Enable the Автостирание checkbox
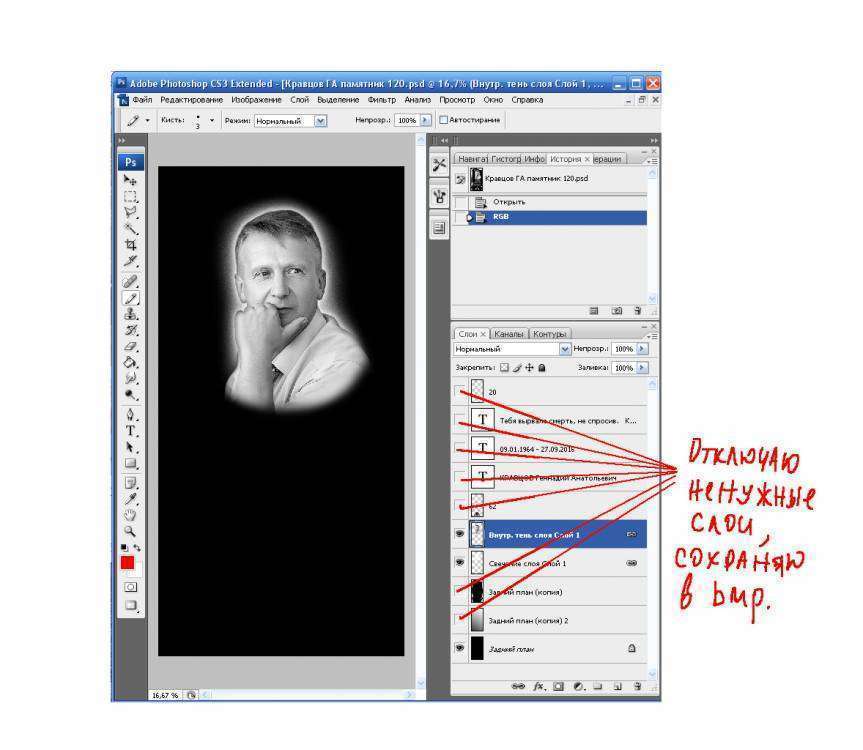Screen dimensions: 863x750 pos(443,120)
